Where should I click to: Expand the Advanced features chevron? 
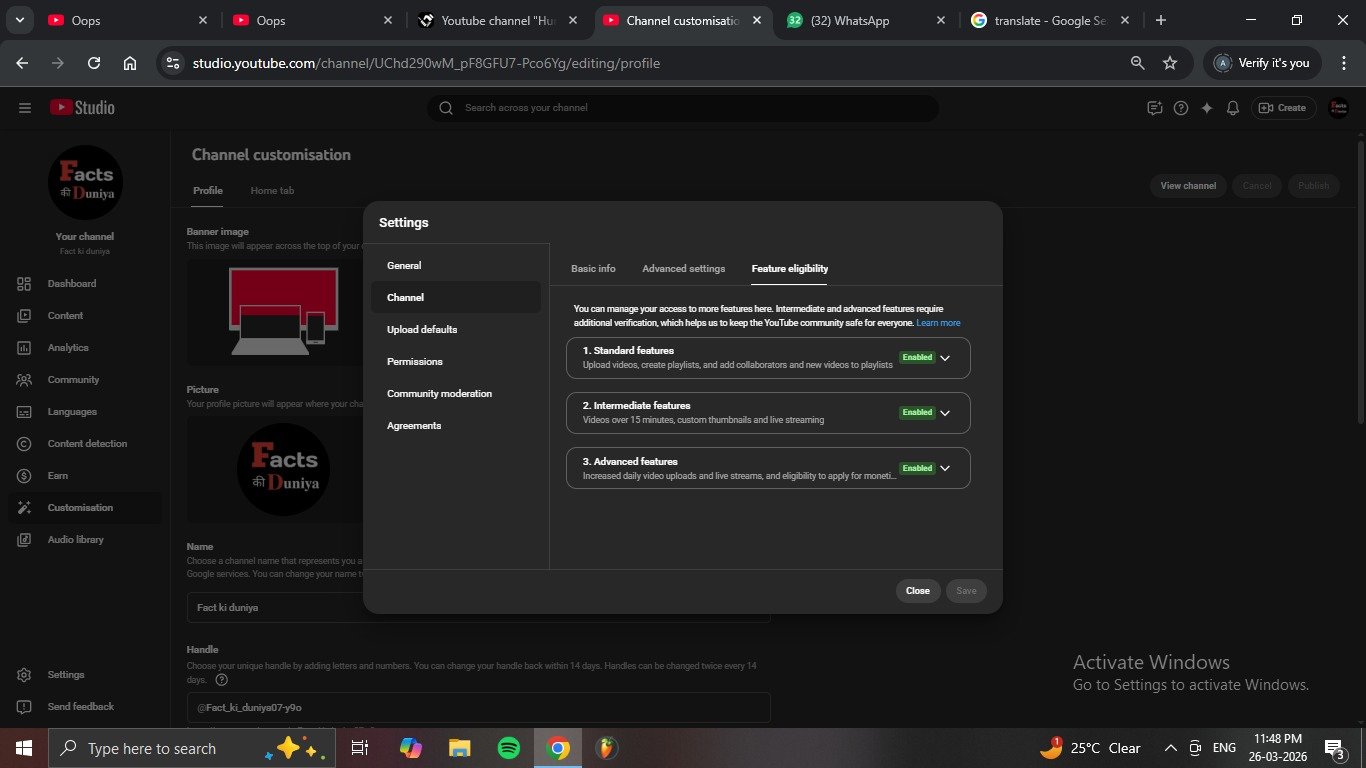coord(945,468)
